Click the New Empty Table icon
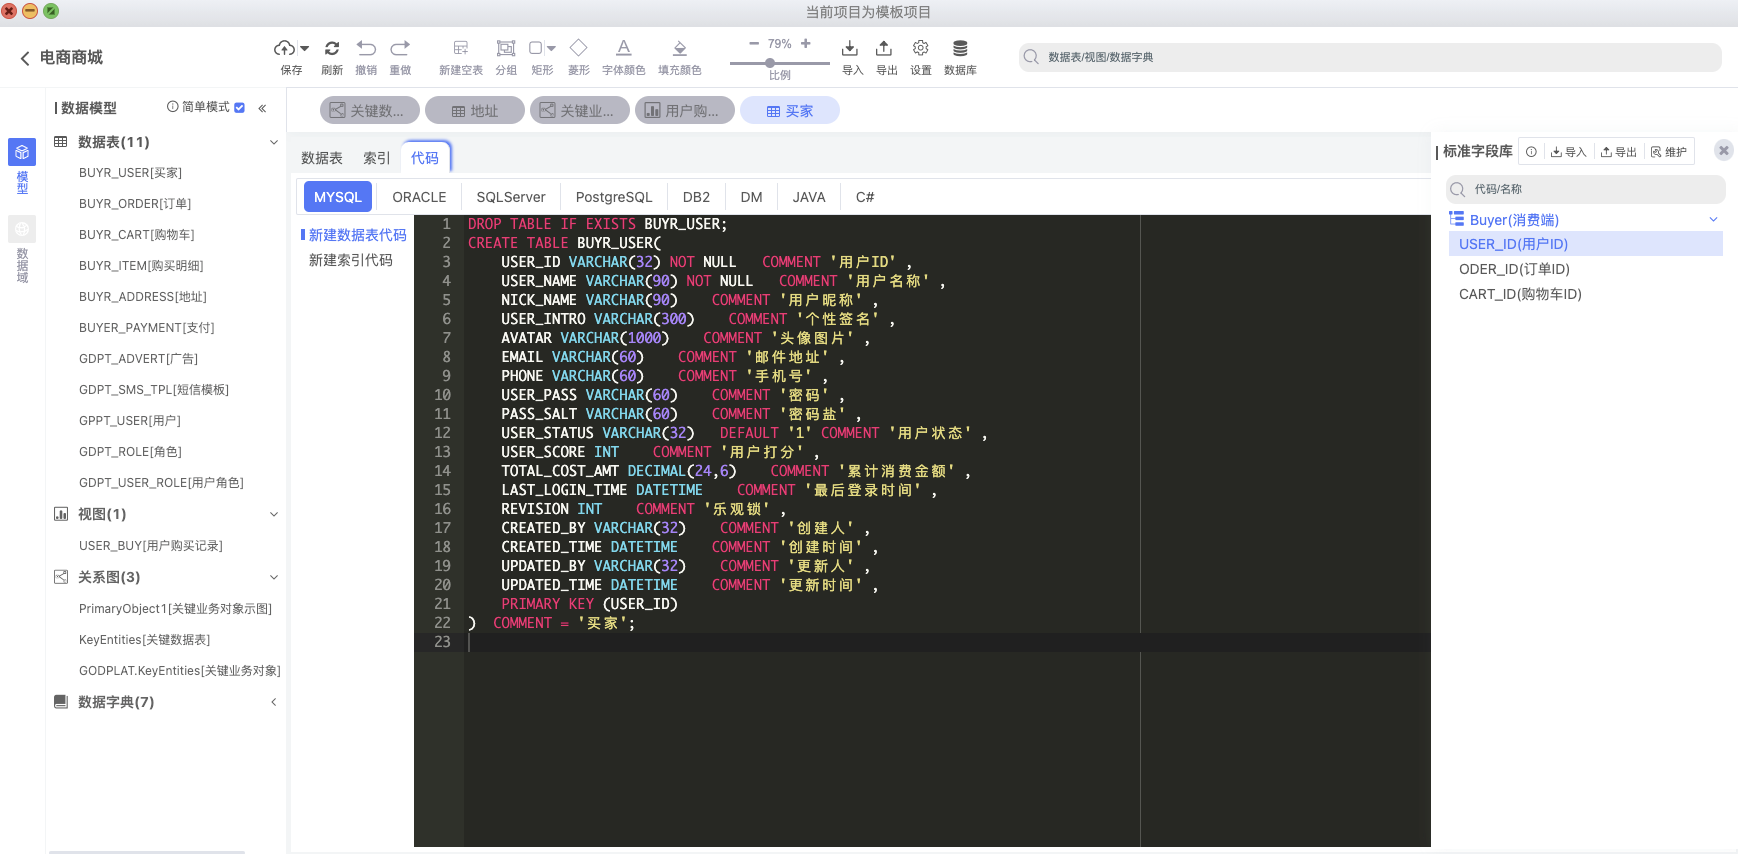 click(460, 48)
